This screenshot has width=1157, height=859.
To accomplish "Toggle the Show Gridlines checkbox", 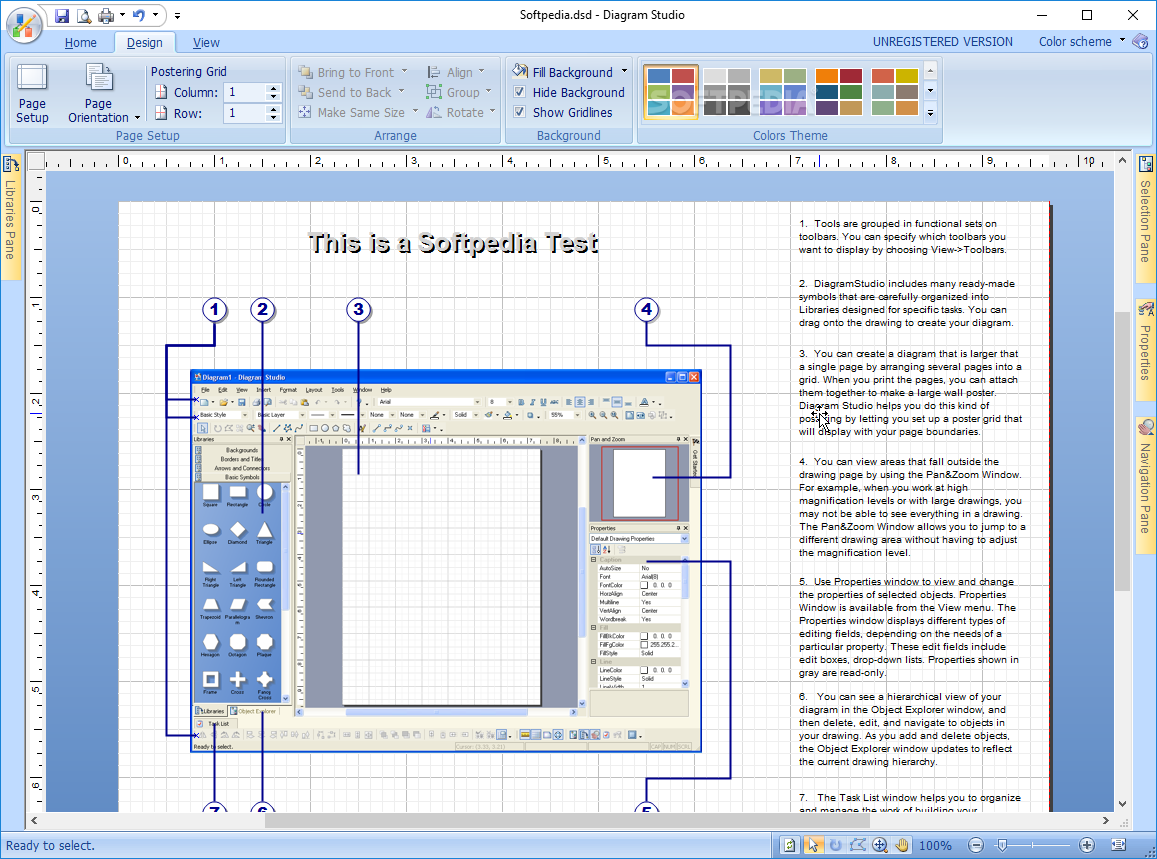I will [x=519, y=112].
